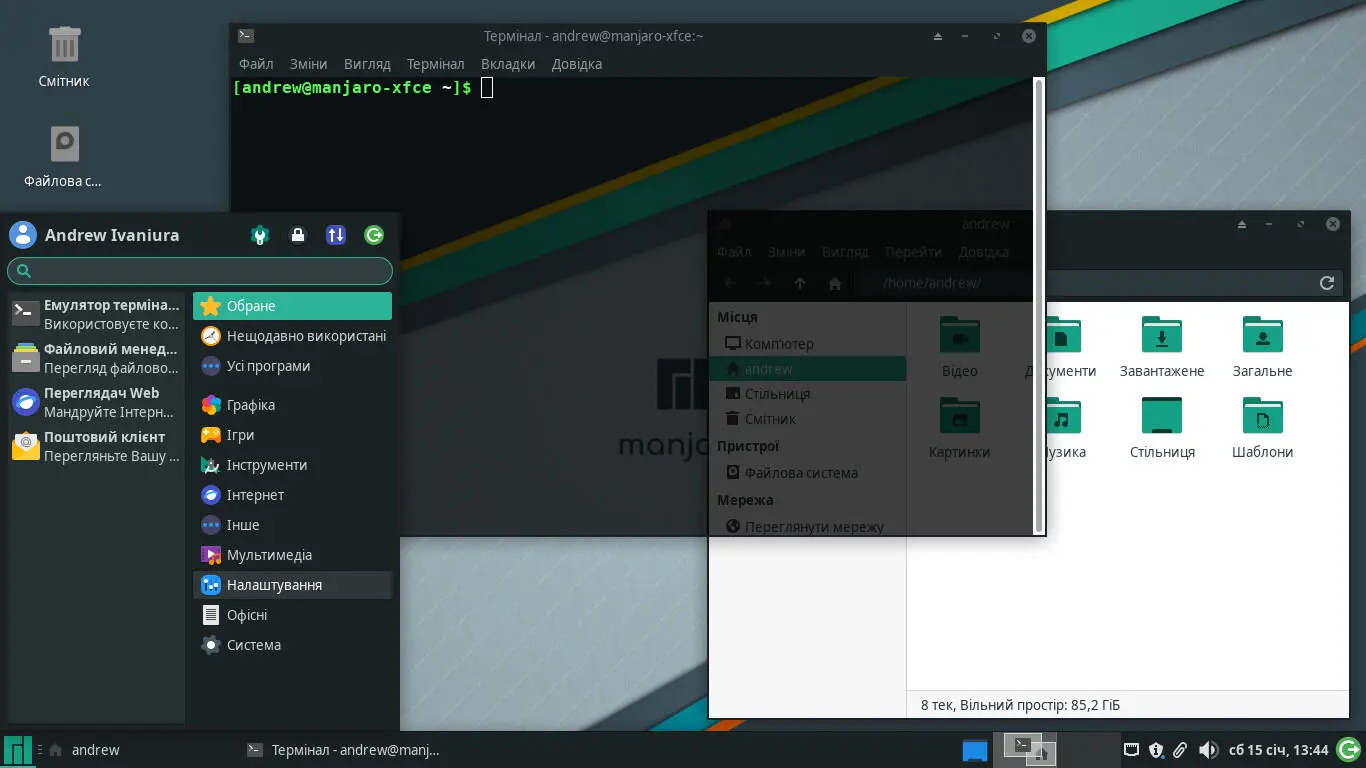Open the settings wrench icon in Whisker menu

tap(260, 235)
